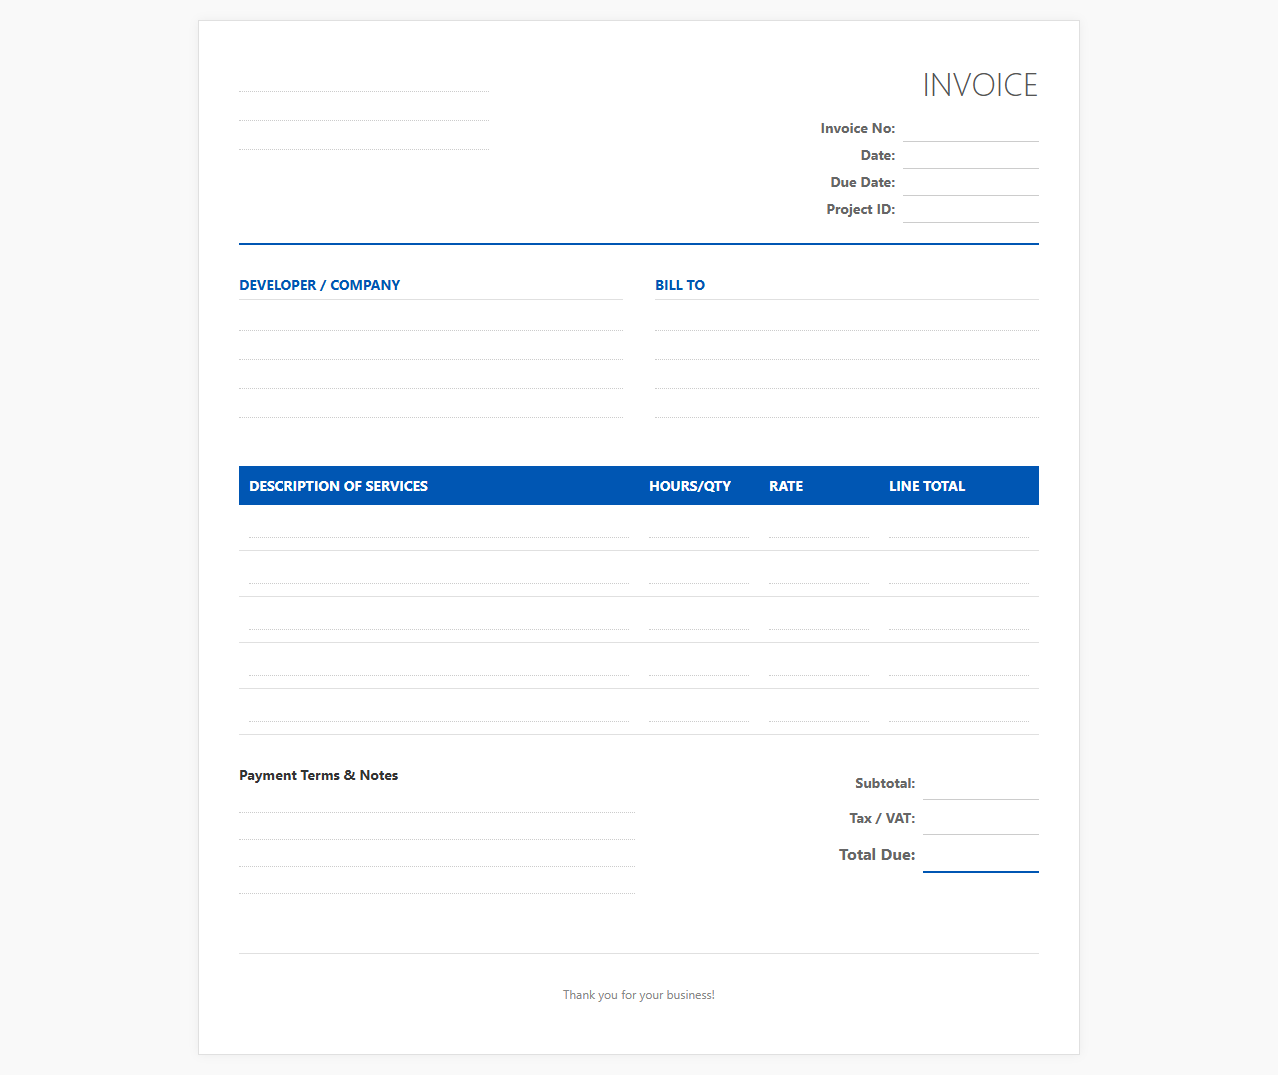Click the Total Due amount field
Screen dimensions: 1278x1075
(x=981, y=855)
